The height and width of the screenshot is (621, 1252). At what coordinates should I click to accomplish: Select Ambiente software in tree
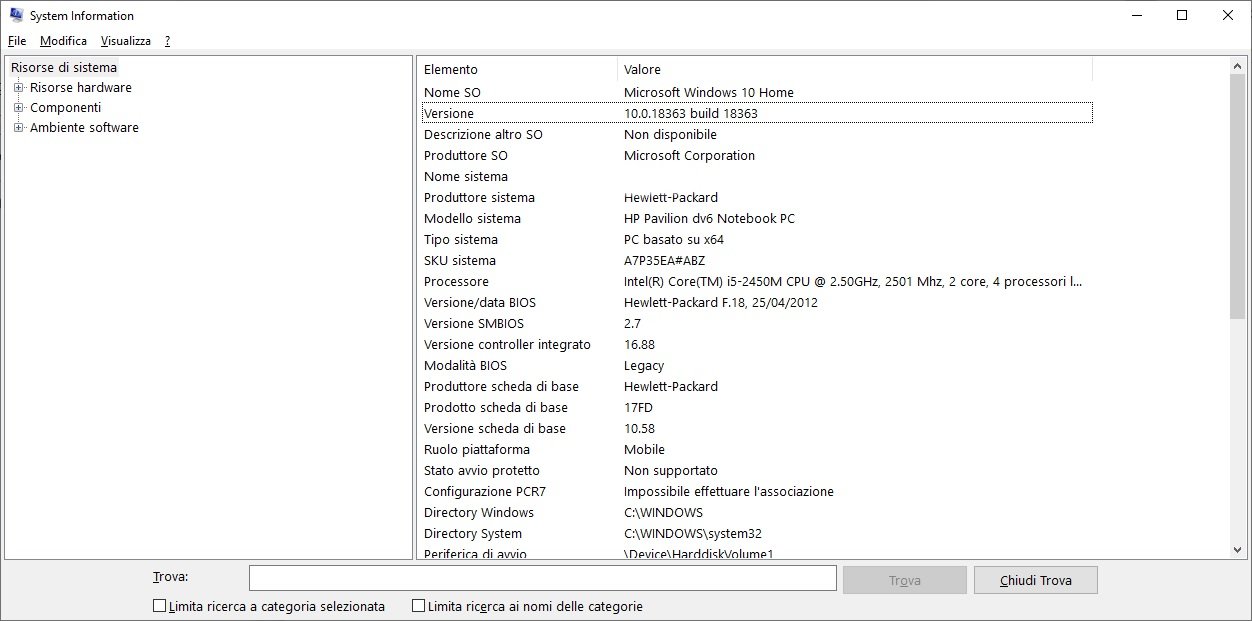click(x=85, y=128)
